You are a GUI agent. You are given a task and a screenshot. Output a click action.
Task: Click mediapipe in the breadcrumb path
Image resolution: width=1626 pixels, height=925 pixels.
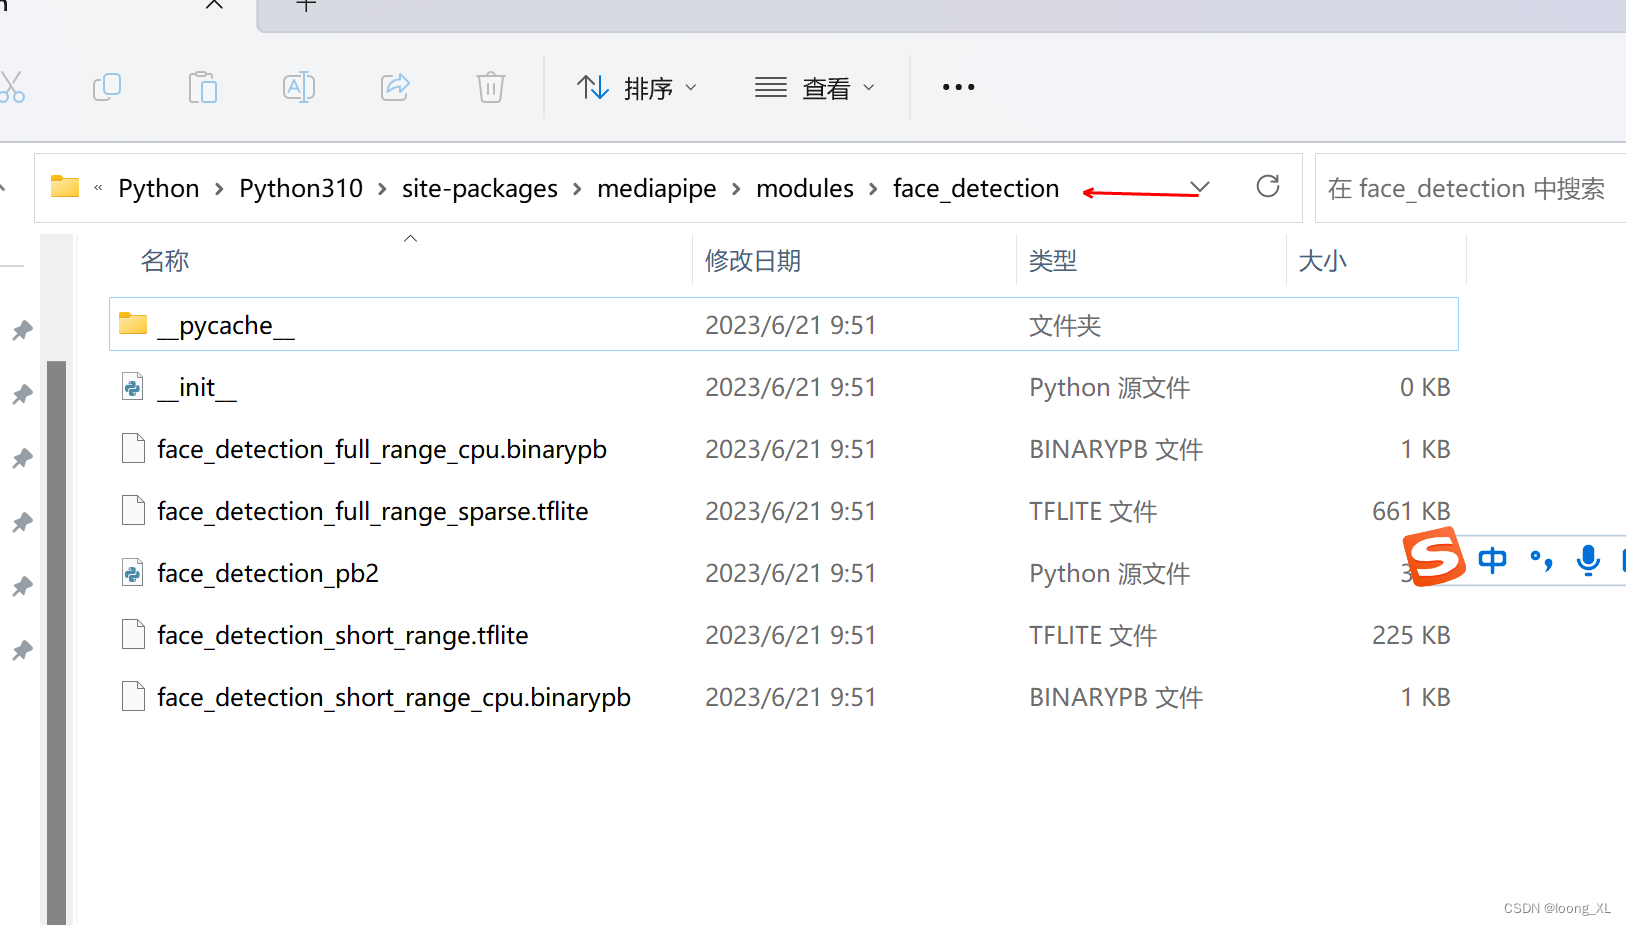pyautogui.click(x=656, y=188)
